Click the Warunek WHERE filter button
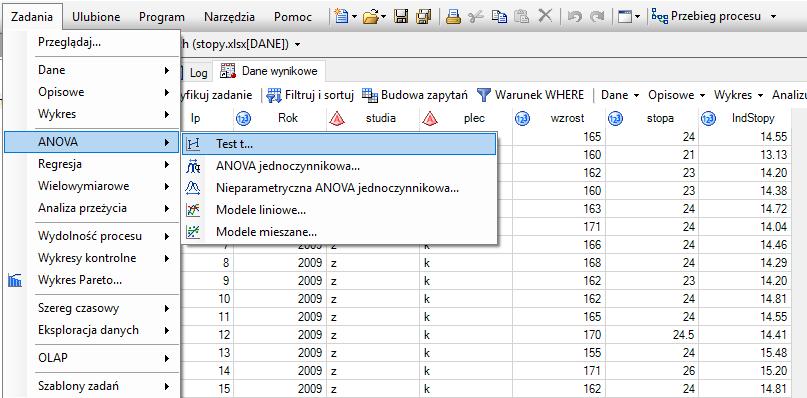Viewport: 807px width, 398px height. (531, 95)
